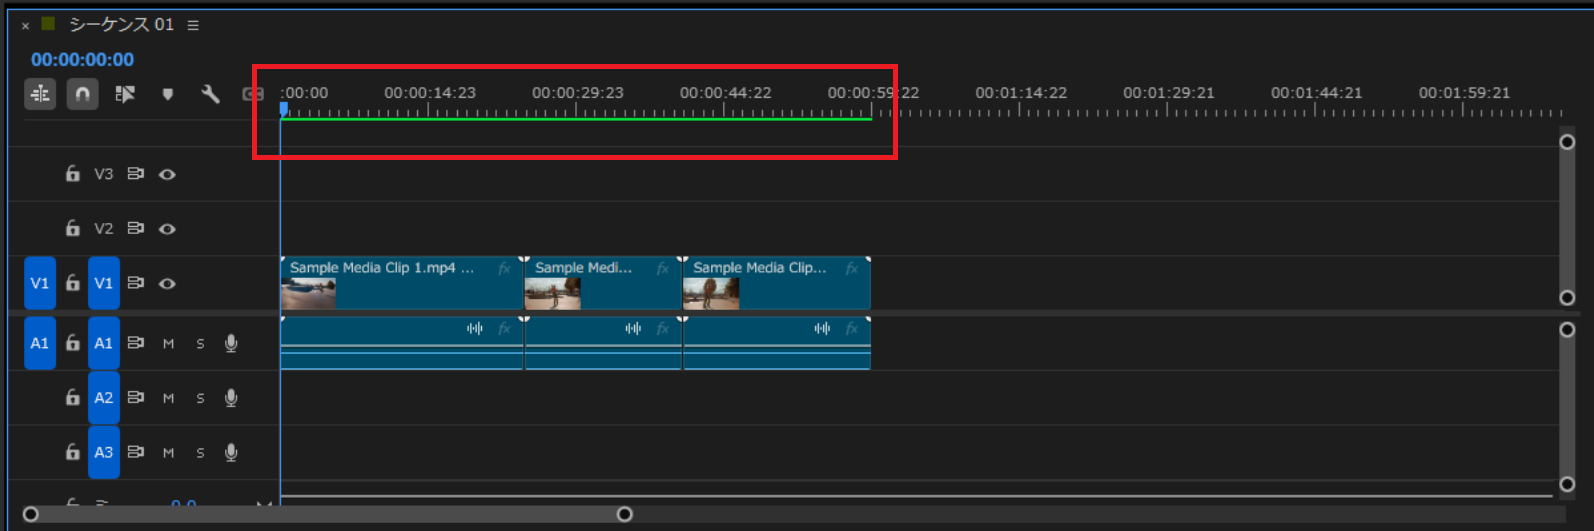
Task: Toggle sync lock for track A2
Action: (135, 398)
